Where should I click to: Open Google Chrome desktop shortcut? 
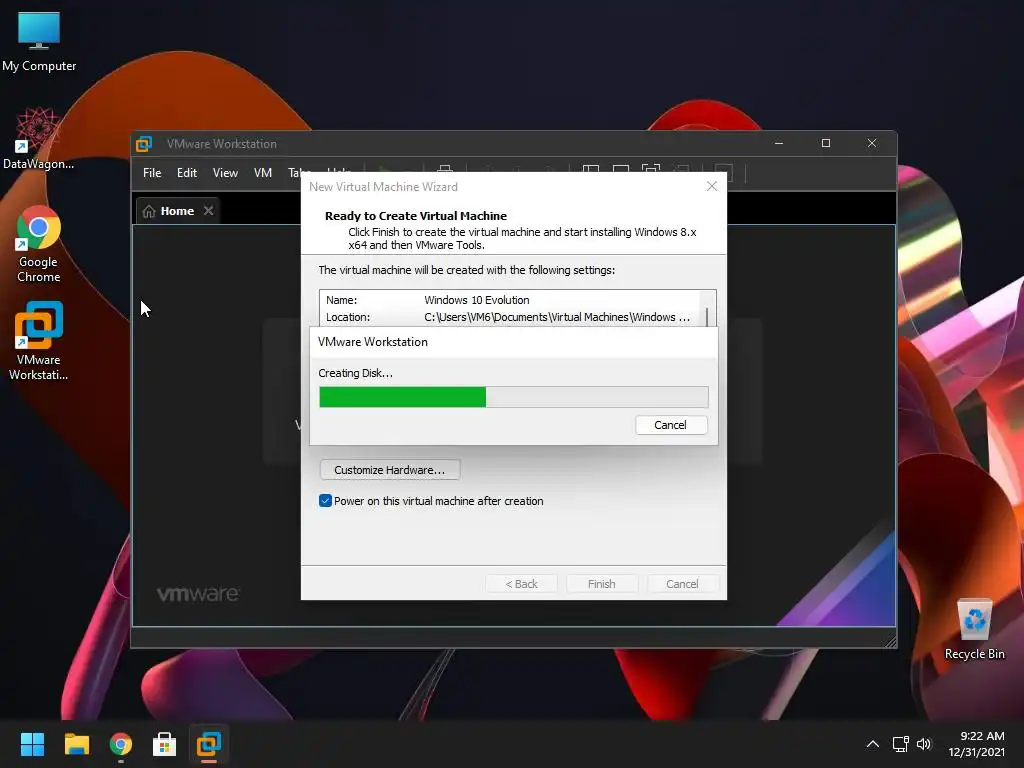(x=39, y=244)
